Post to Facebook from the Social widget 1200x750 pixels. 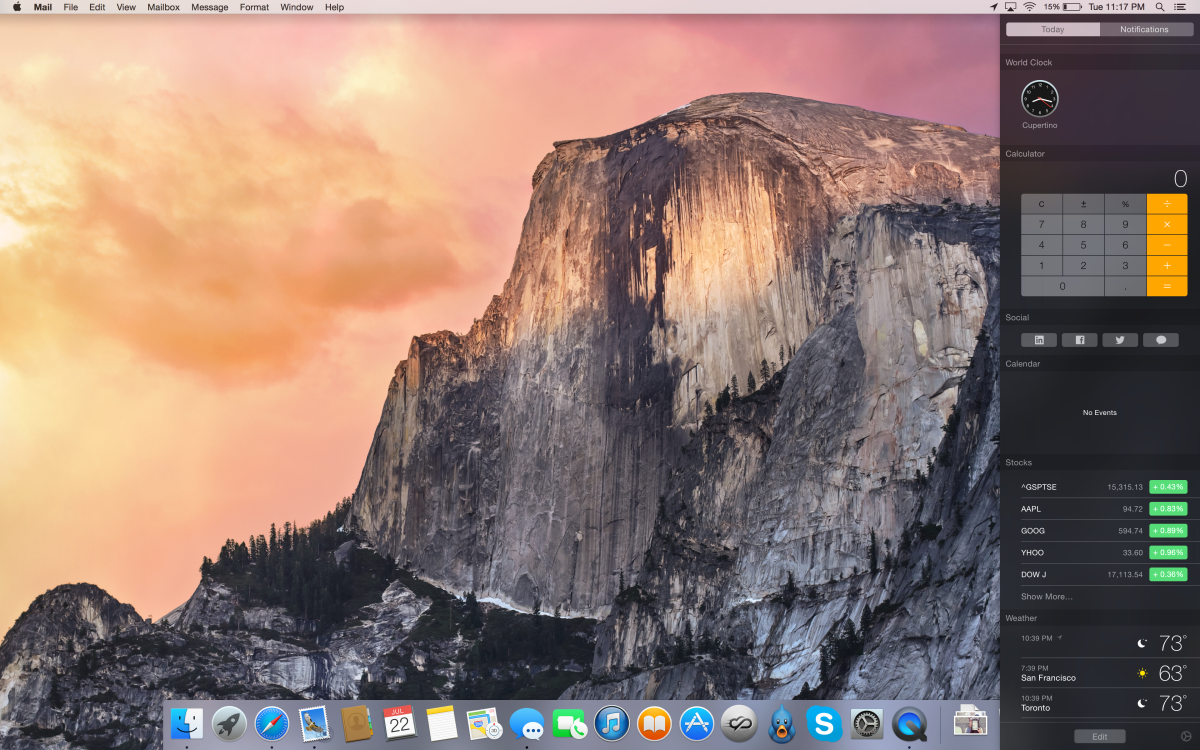coord(1080,340)
